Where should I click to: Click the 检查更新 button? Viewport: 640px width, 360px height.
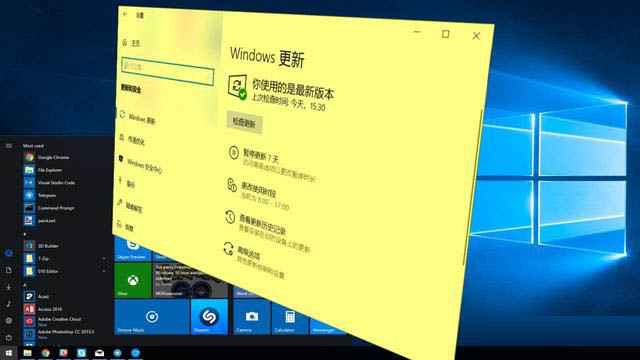click(244, 123)
